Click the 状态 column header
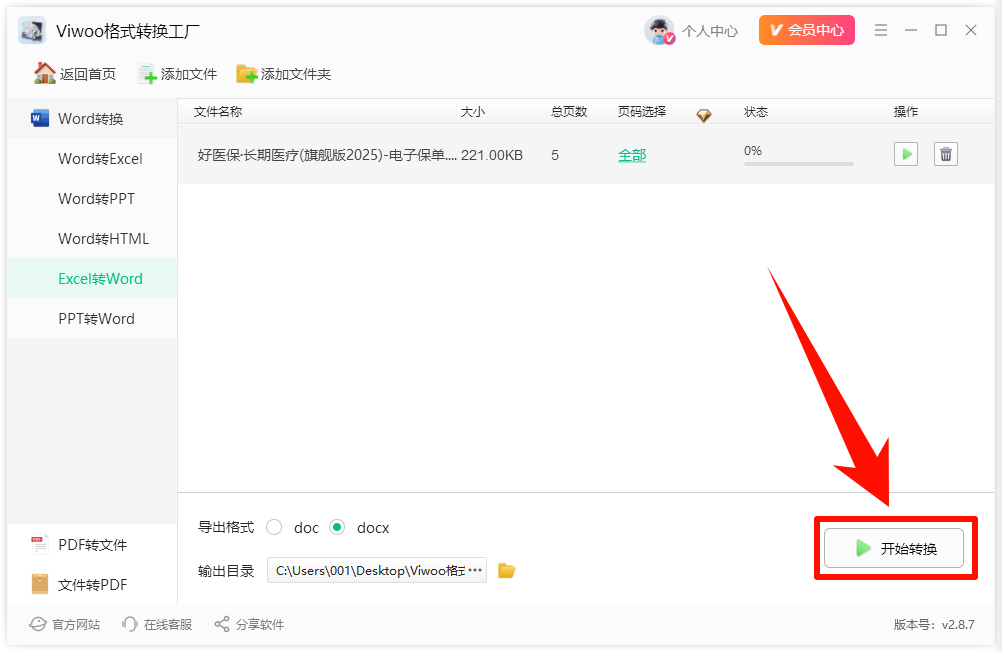The image size is (1002, 652). [756, 111]
